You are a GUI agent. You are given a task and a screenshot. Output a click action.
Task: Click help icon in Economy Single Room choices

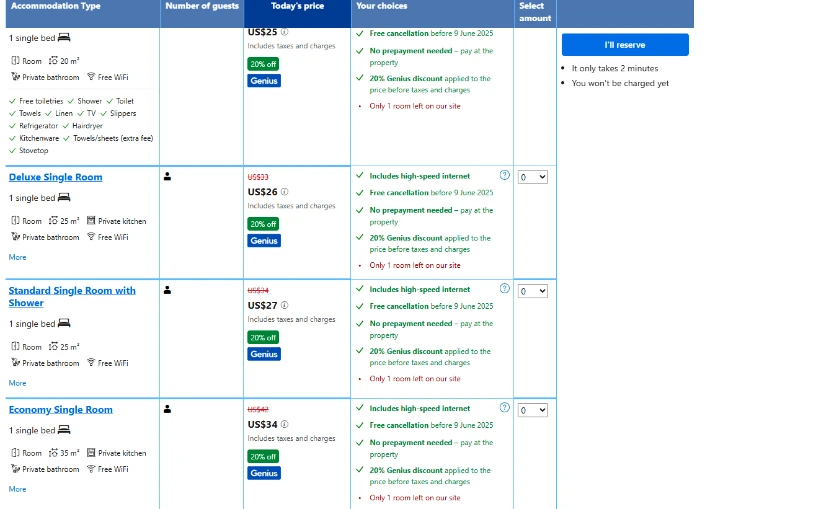click(x=504, y=408)
